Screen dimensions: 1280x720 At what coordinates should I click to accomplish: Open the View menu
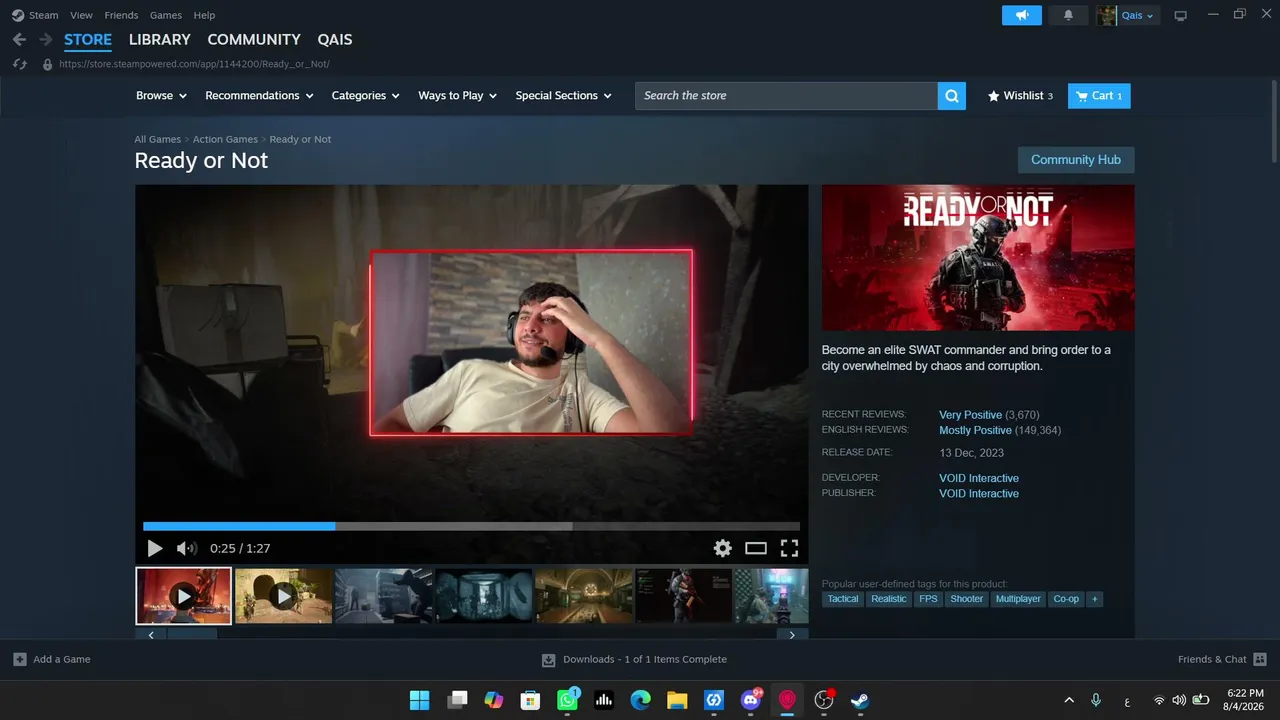(81, 15)
